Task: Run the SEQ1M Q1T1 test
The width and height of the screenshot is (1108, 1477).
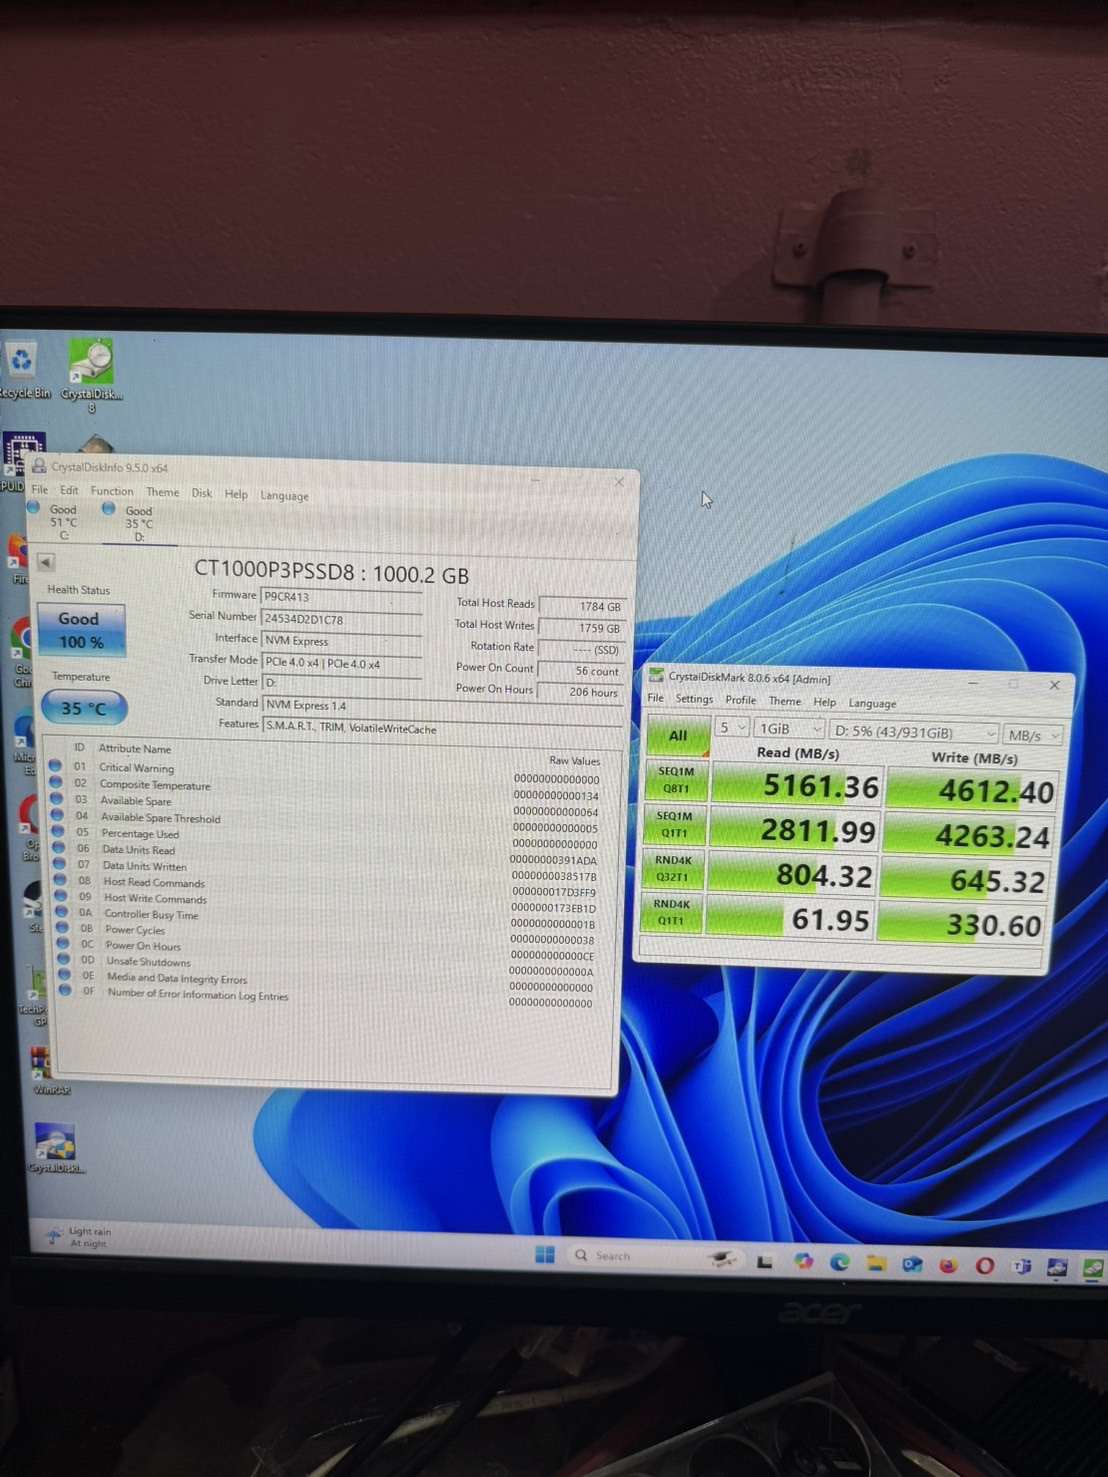Action: pyautogui.click(x=674, y=824)
